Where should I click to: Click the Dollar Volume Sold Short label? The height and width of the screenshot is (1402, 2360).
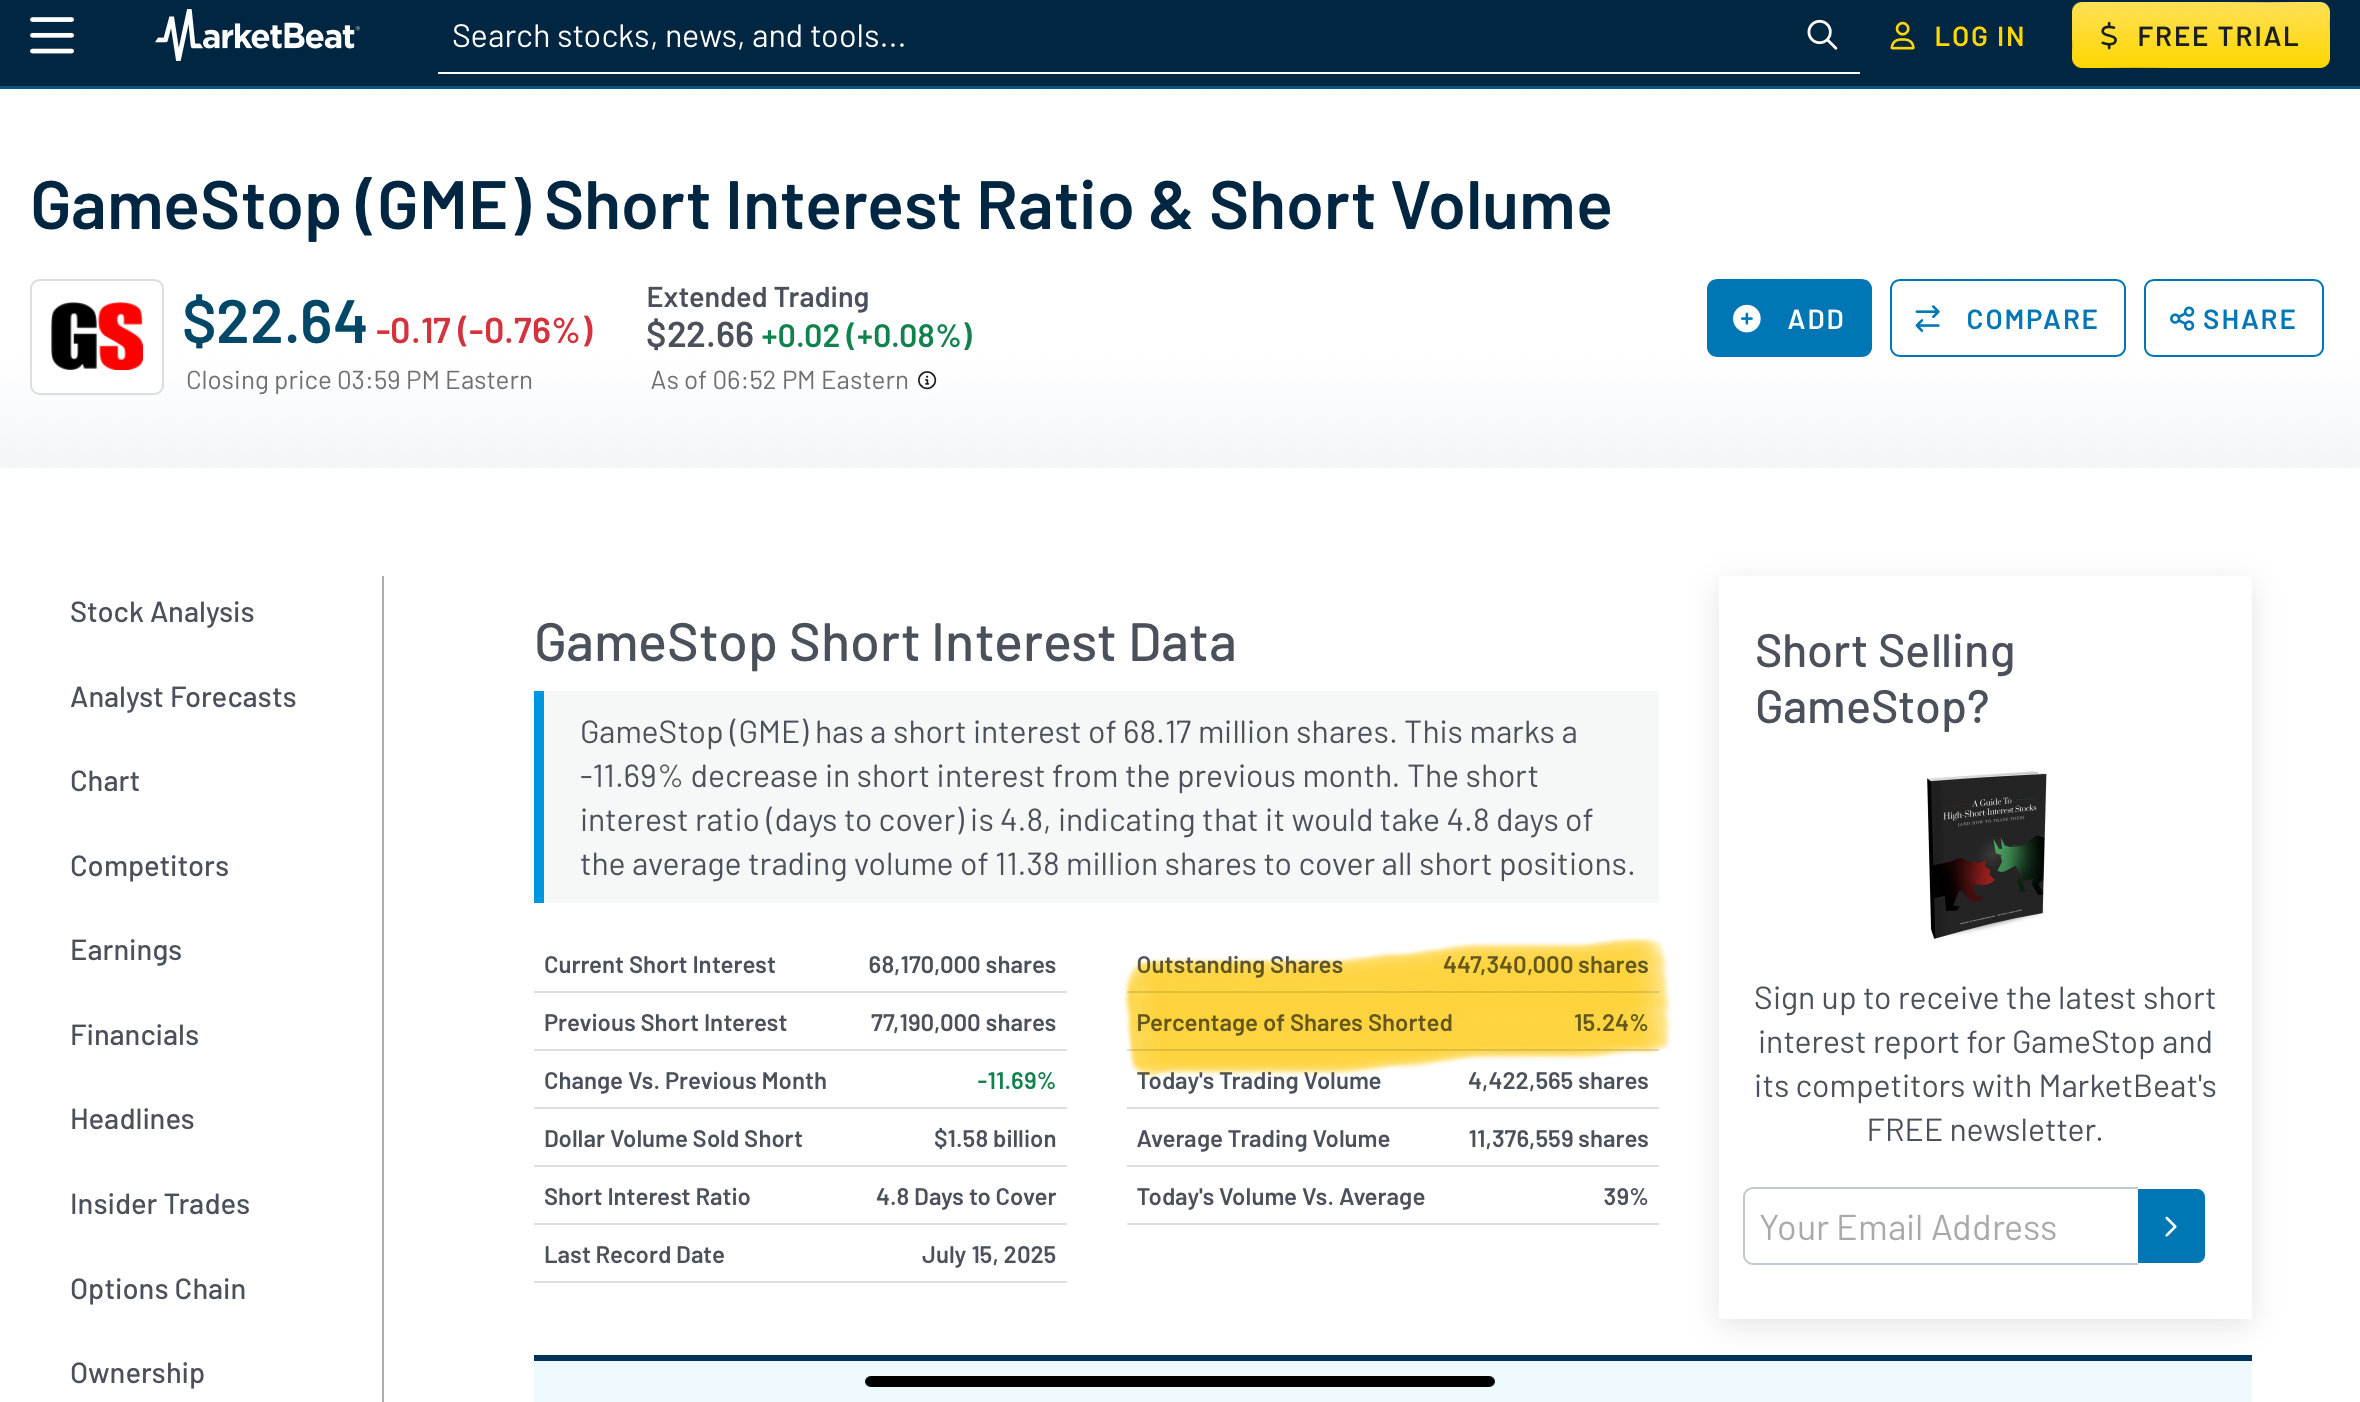tap(673, 1139)
